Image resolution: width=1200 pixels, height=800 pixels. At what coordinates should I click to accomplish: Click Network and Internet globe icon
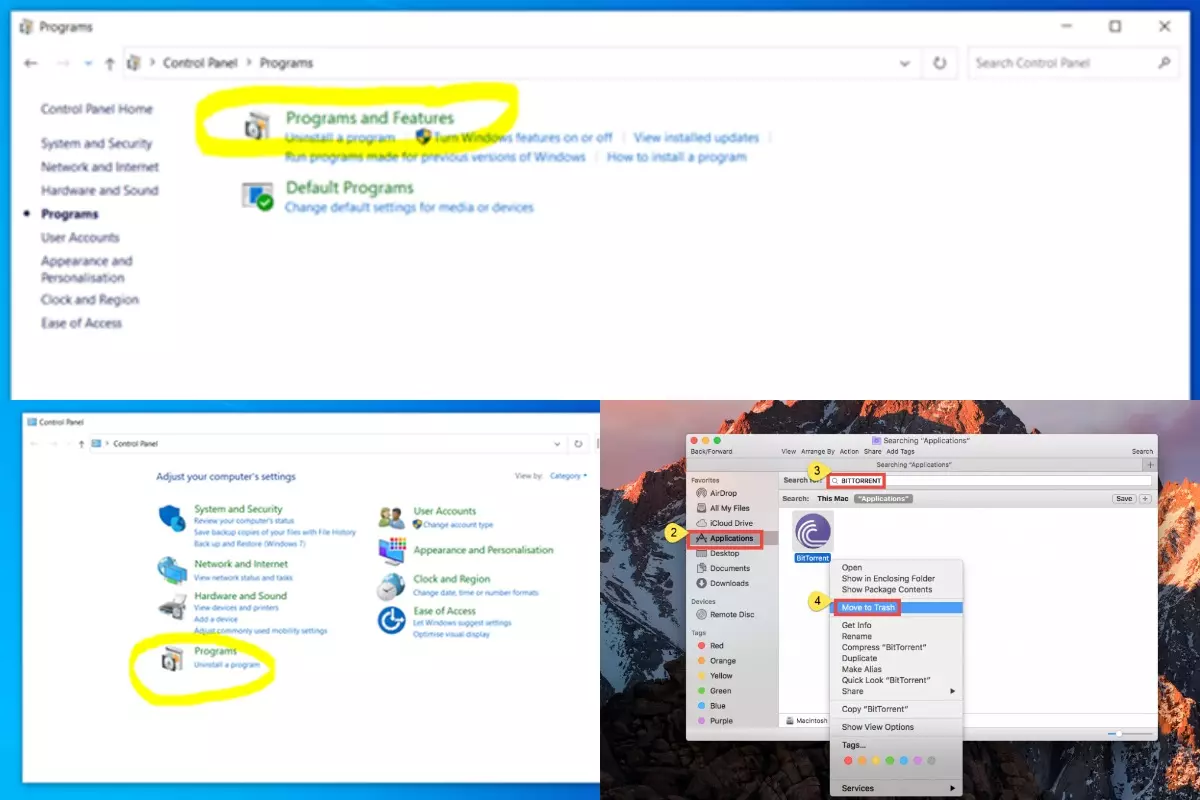[x=172, y=570]
